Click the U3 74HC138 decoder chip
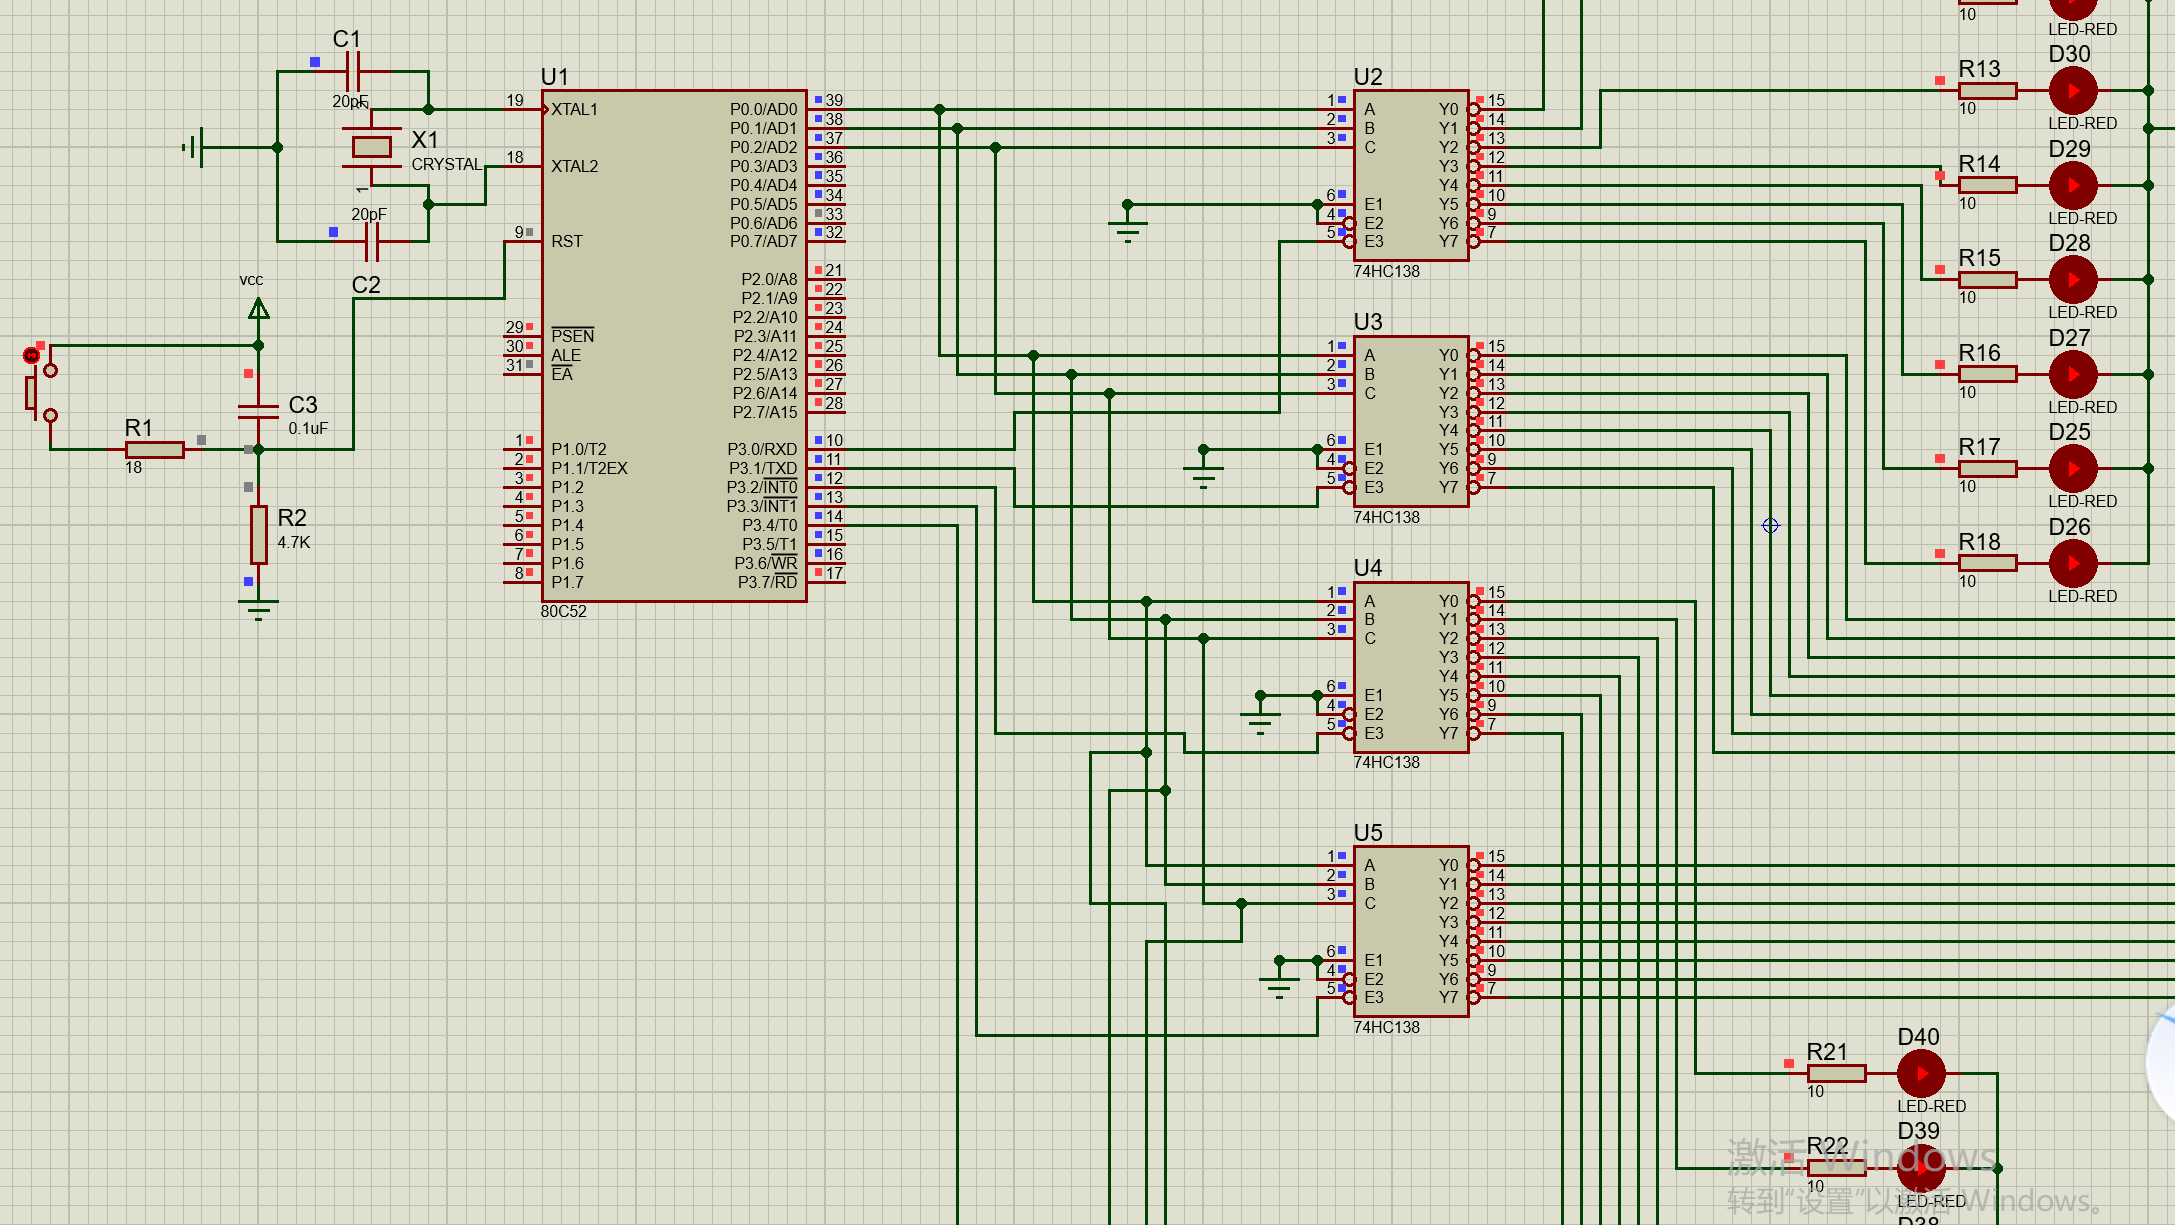The width and height of the screenshot is (2175, 1225). pos(1410,421)
